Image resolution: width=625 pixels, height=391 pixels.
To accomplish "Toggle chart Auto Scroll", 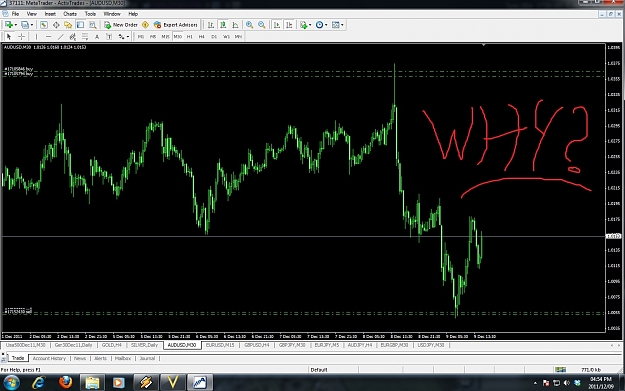I will click(277, 25).
